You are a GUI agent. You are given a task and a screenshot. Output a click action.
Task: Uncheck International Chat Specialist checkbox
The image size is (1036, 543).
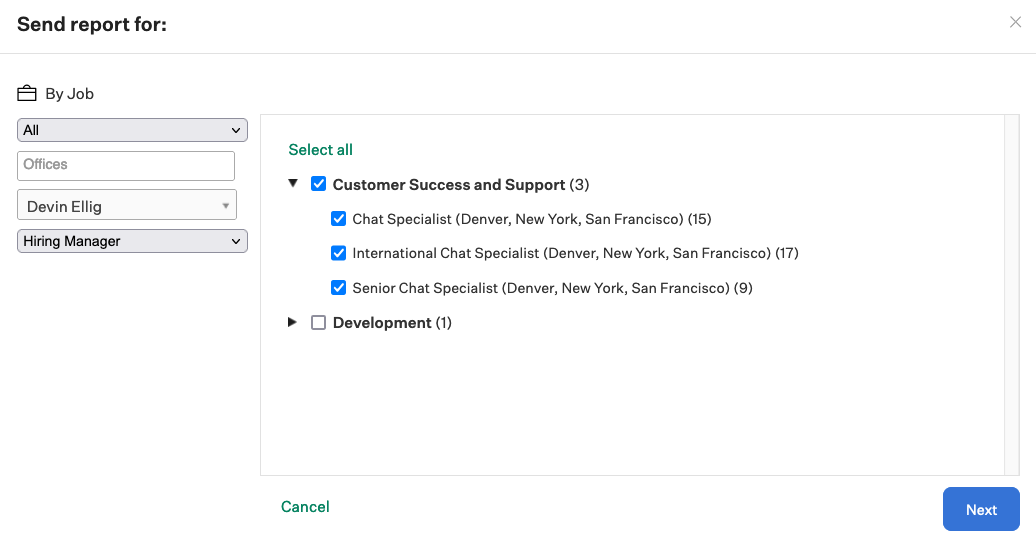tap(338, 253)
